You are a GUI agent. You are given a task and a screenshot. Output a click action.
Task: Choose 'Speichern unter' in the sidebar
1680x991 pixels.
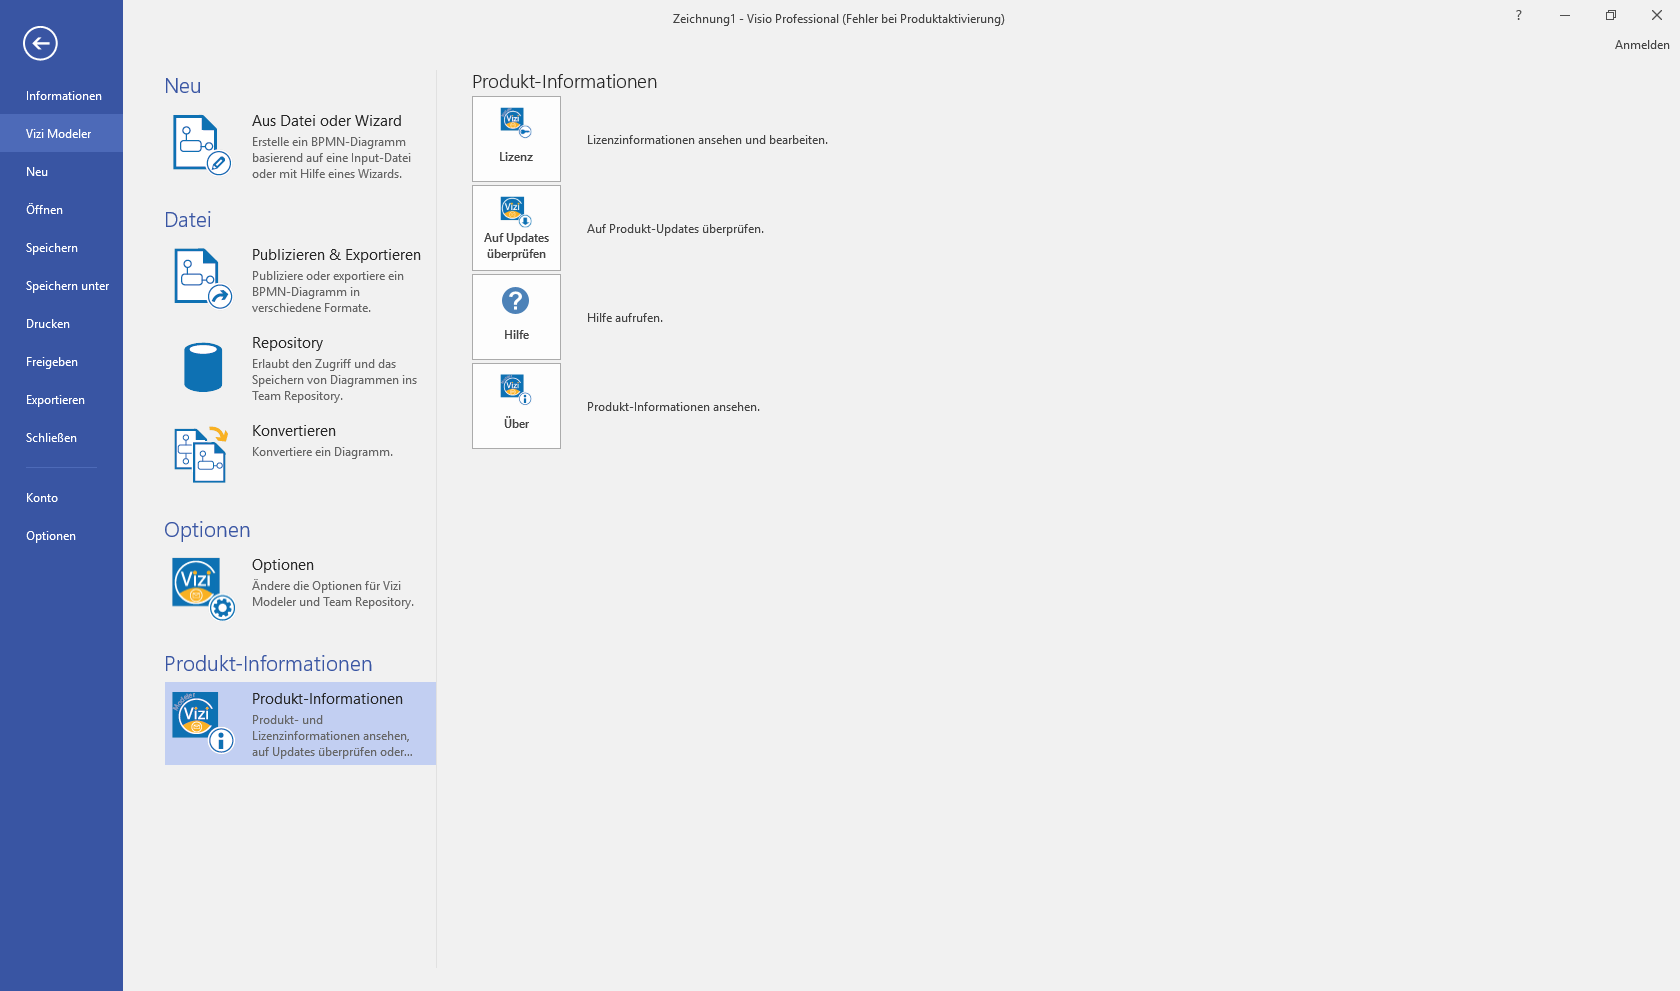61,286
